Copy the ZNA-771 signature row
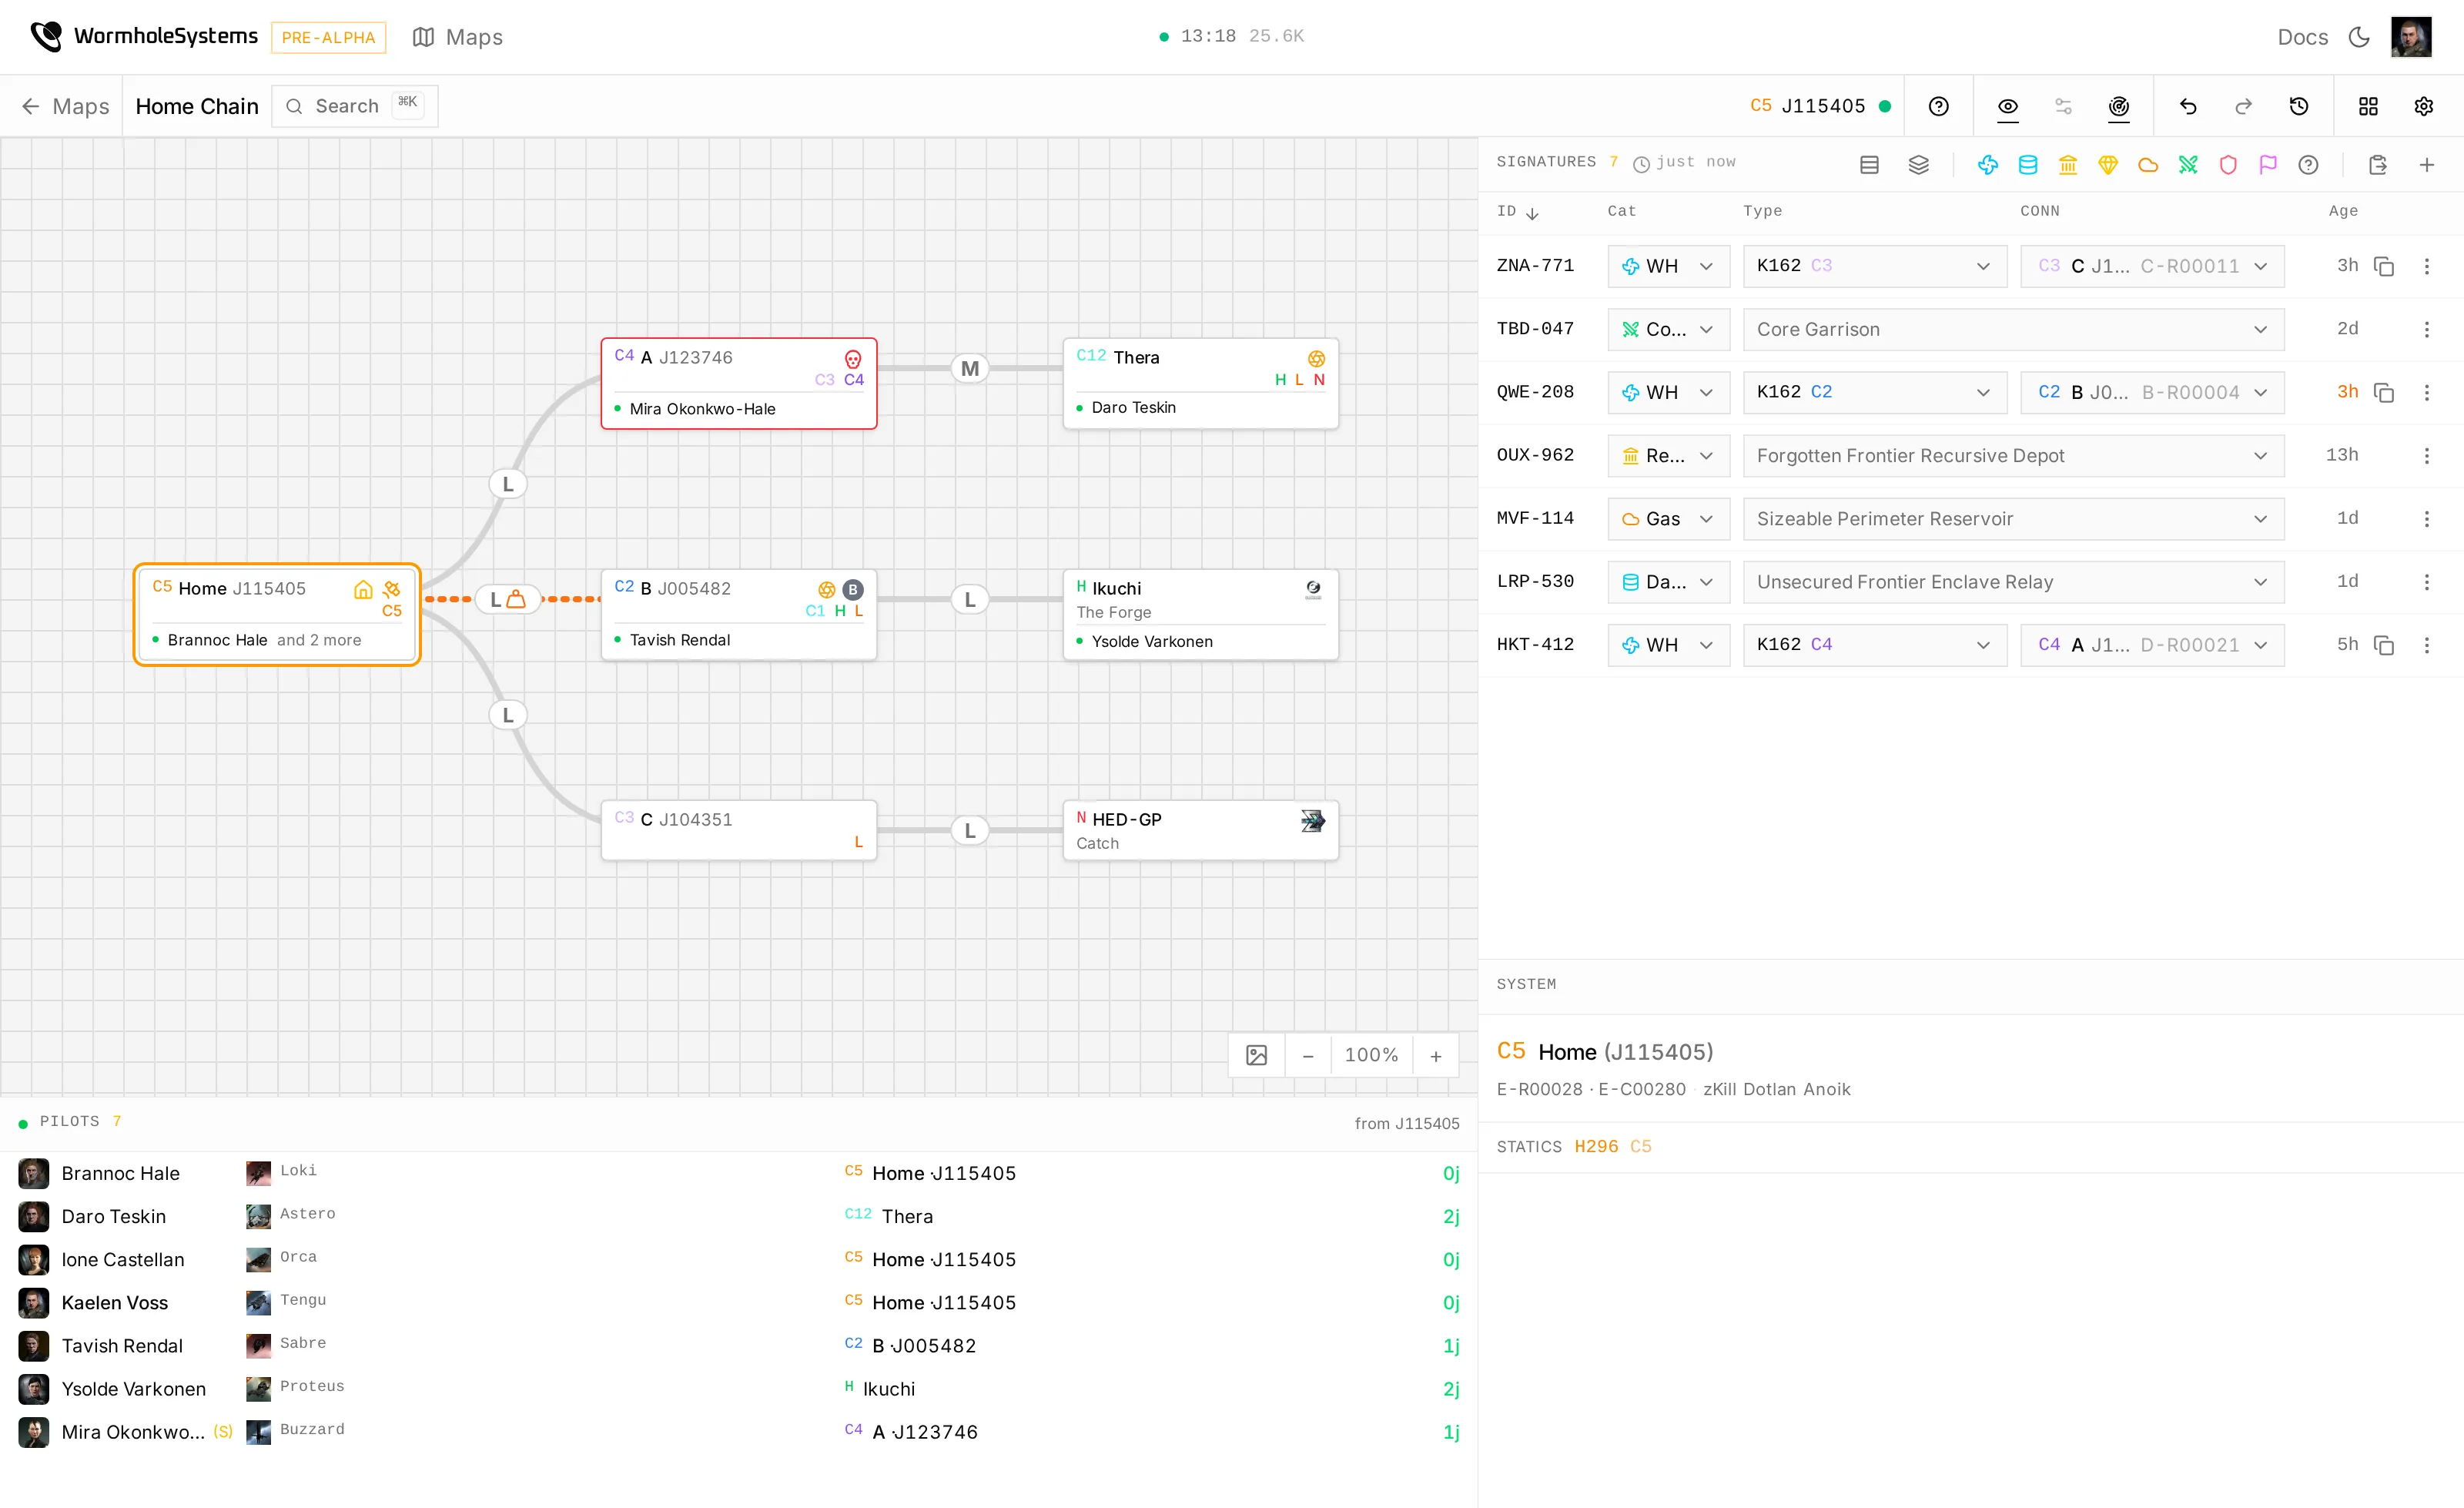2464x1508 pixels. [x=2384, y=266]
